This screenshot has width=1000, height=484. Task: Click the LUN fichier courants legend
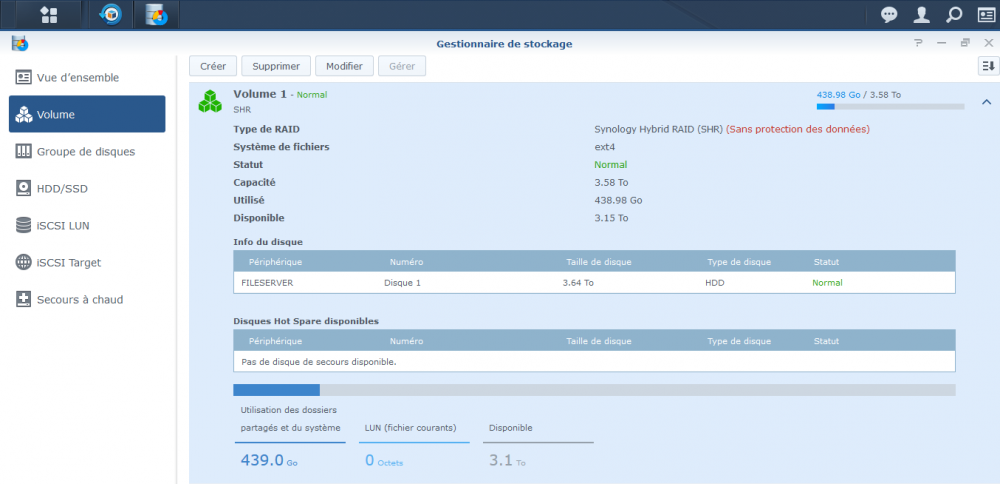tap(411, 428)
